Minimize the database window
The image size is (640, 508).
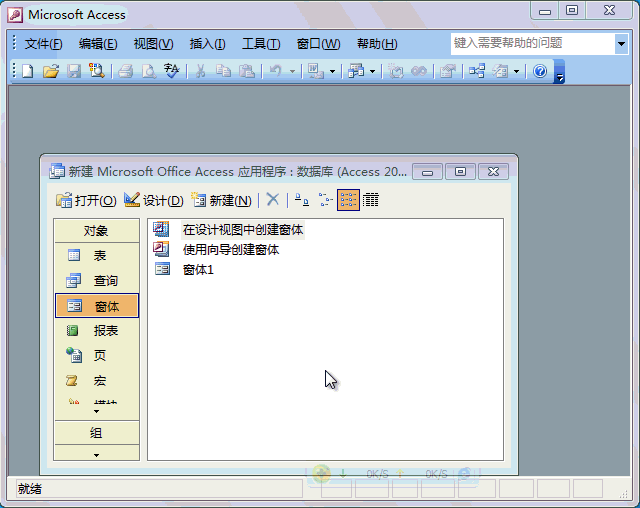(427, 172)
